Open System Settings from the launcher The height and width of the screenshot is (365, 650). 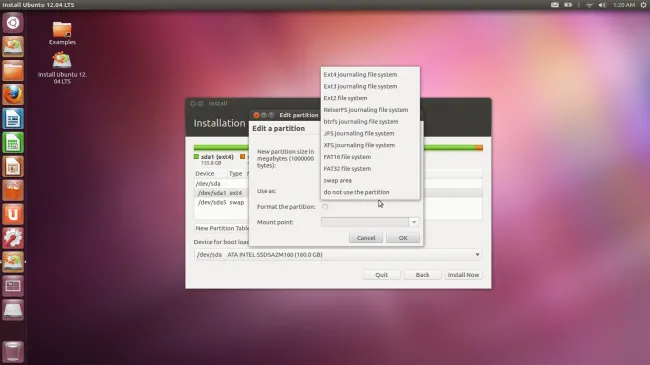tap(13, 238)
